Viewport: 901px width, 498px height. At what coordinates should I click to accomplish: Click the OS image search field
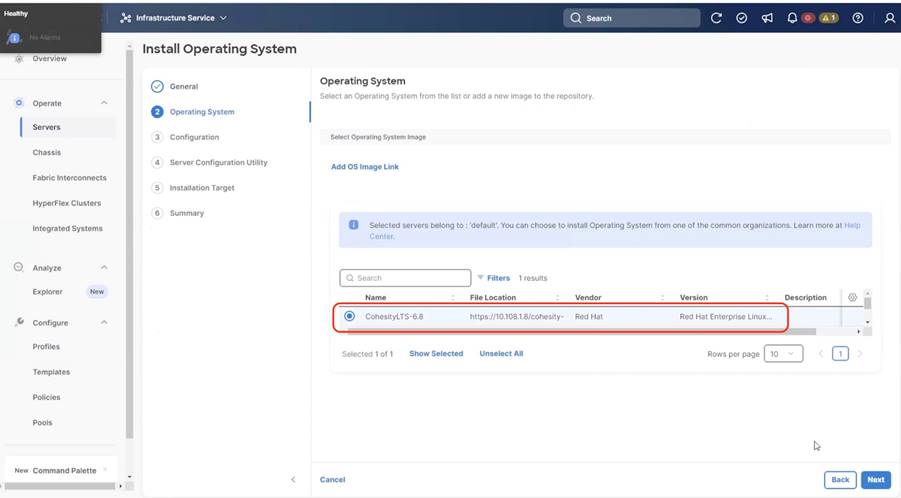point(405,278)
